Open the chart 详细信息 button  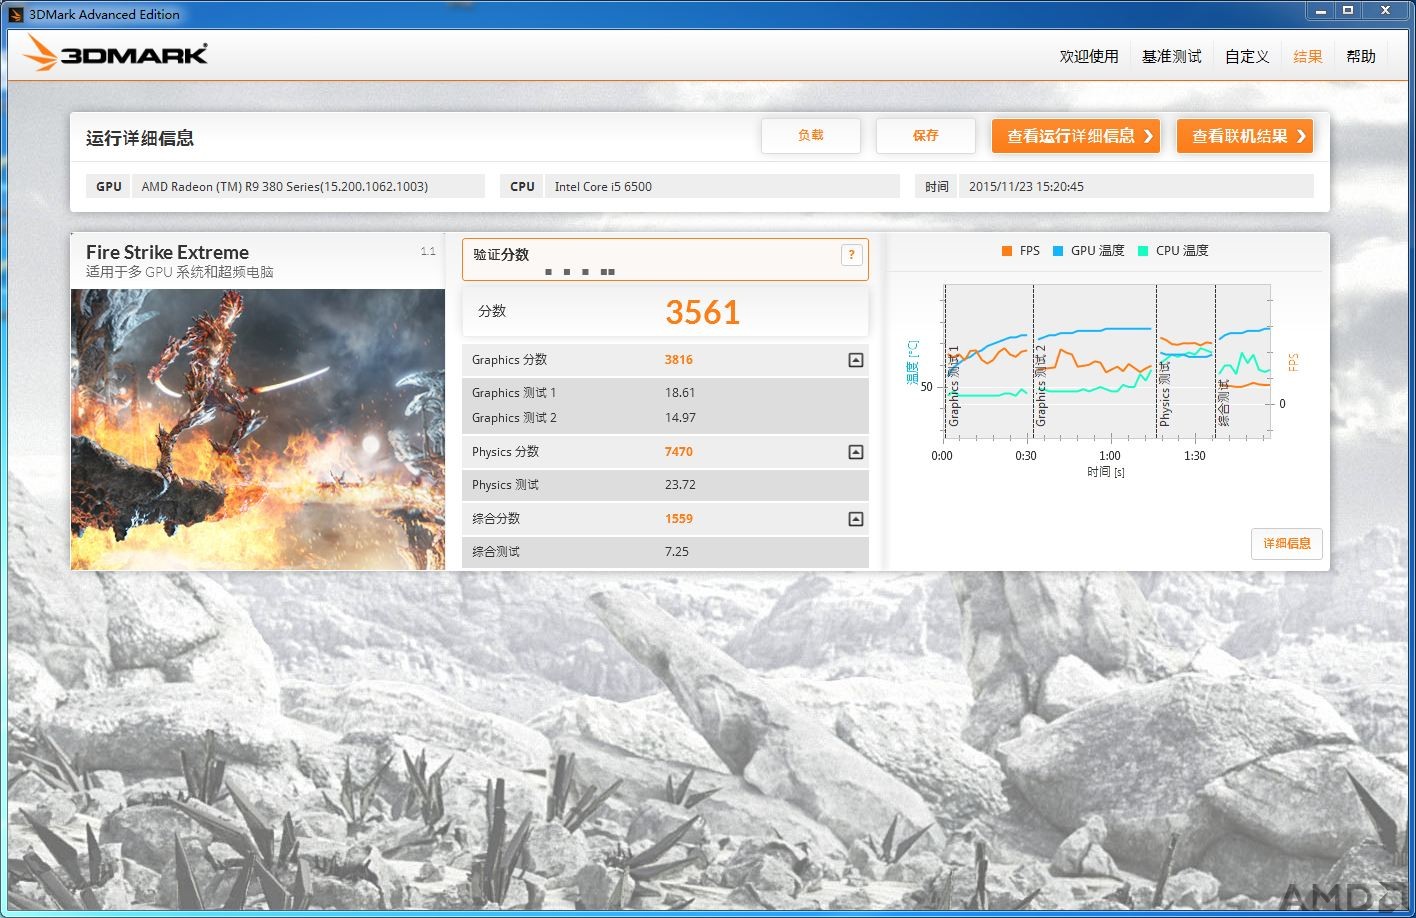(x=1287, y=544)
